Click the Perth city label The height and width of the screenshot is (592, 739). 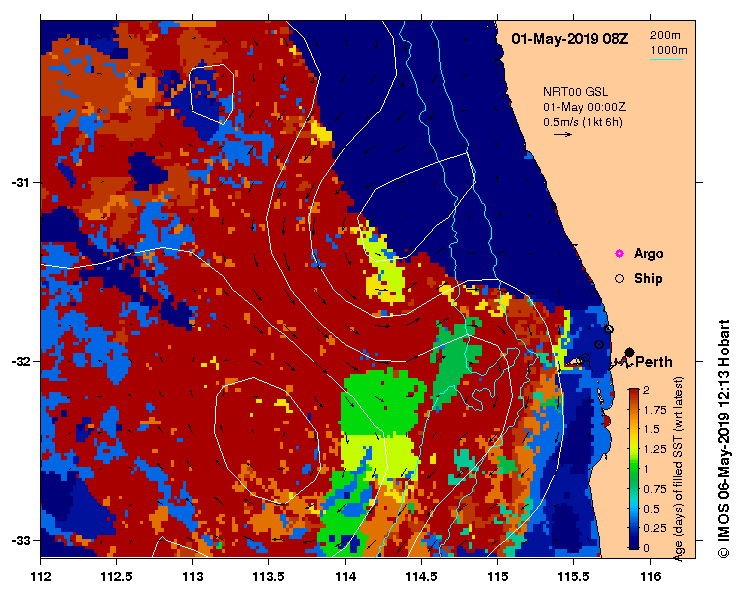click(x=654, y=362)
